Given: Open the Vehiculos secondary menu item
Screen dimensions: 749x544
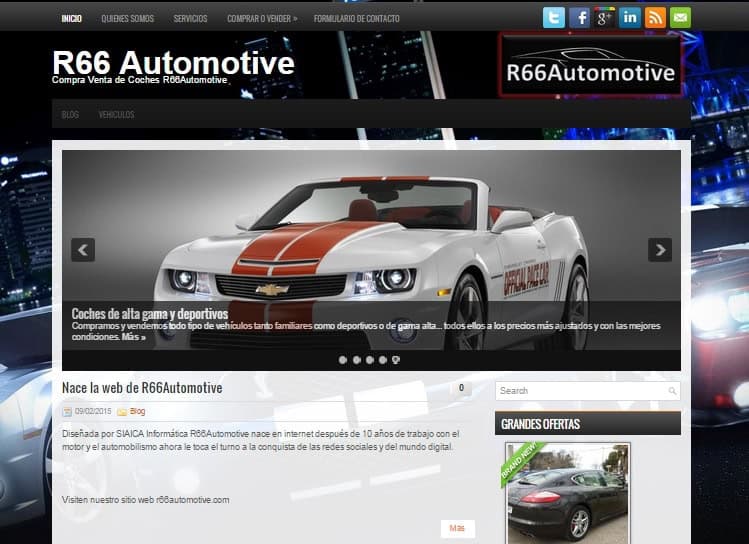Looking at the screenshot, I should [117, 115].
